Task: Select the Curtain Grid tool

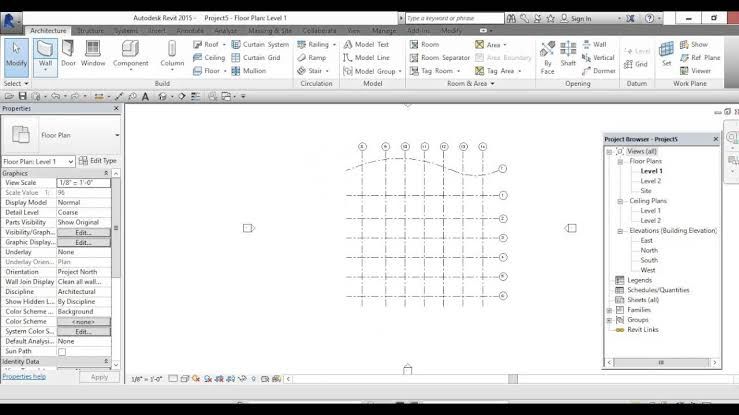Action: pyautogui.click(x=256, y=57)
